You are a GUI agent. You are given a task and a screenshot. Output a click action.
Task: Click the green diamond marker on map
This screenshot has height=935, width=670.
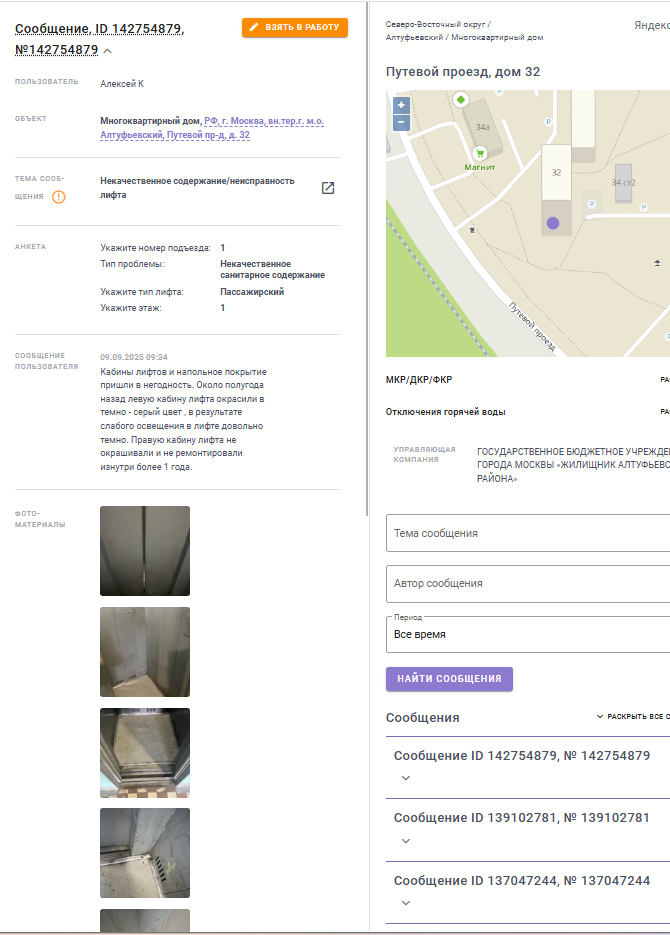click(460, 100)
